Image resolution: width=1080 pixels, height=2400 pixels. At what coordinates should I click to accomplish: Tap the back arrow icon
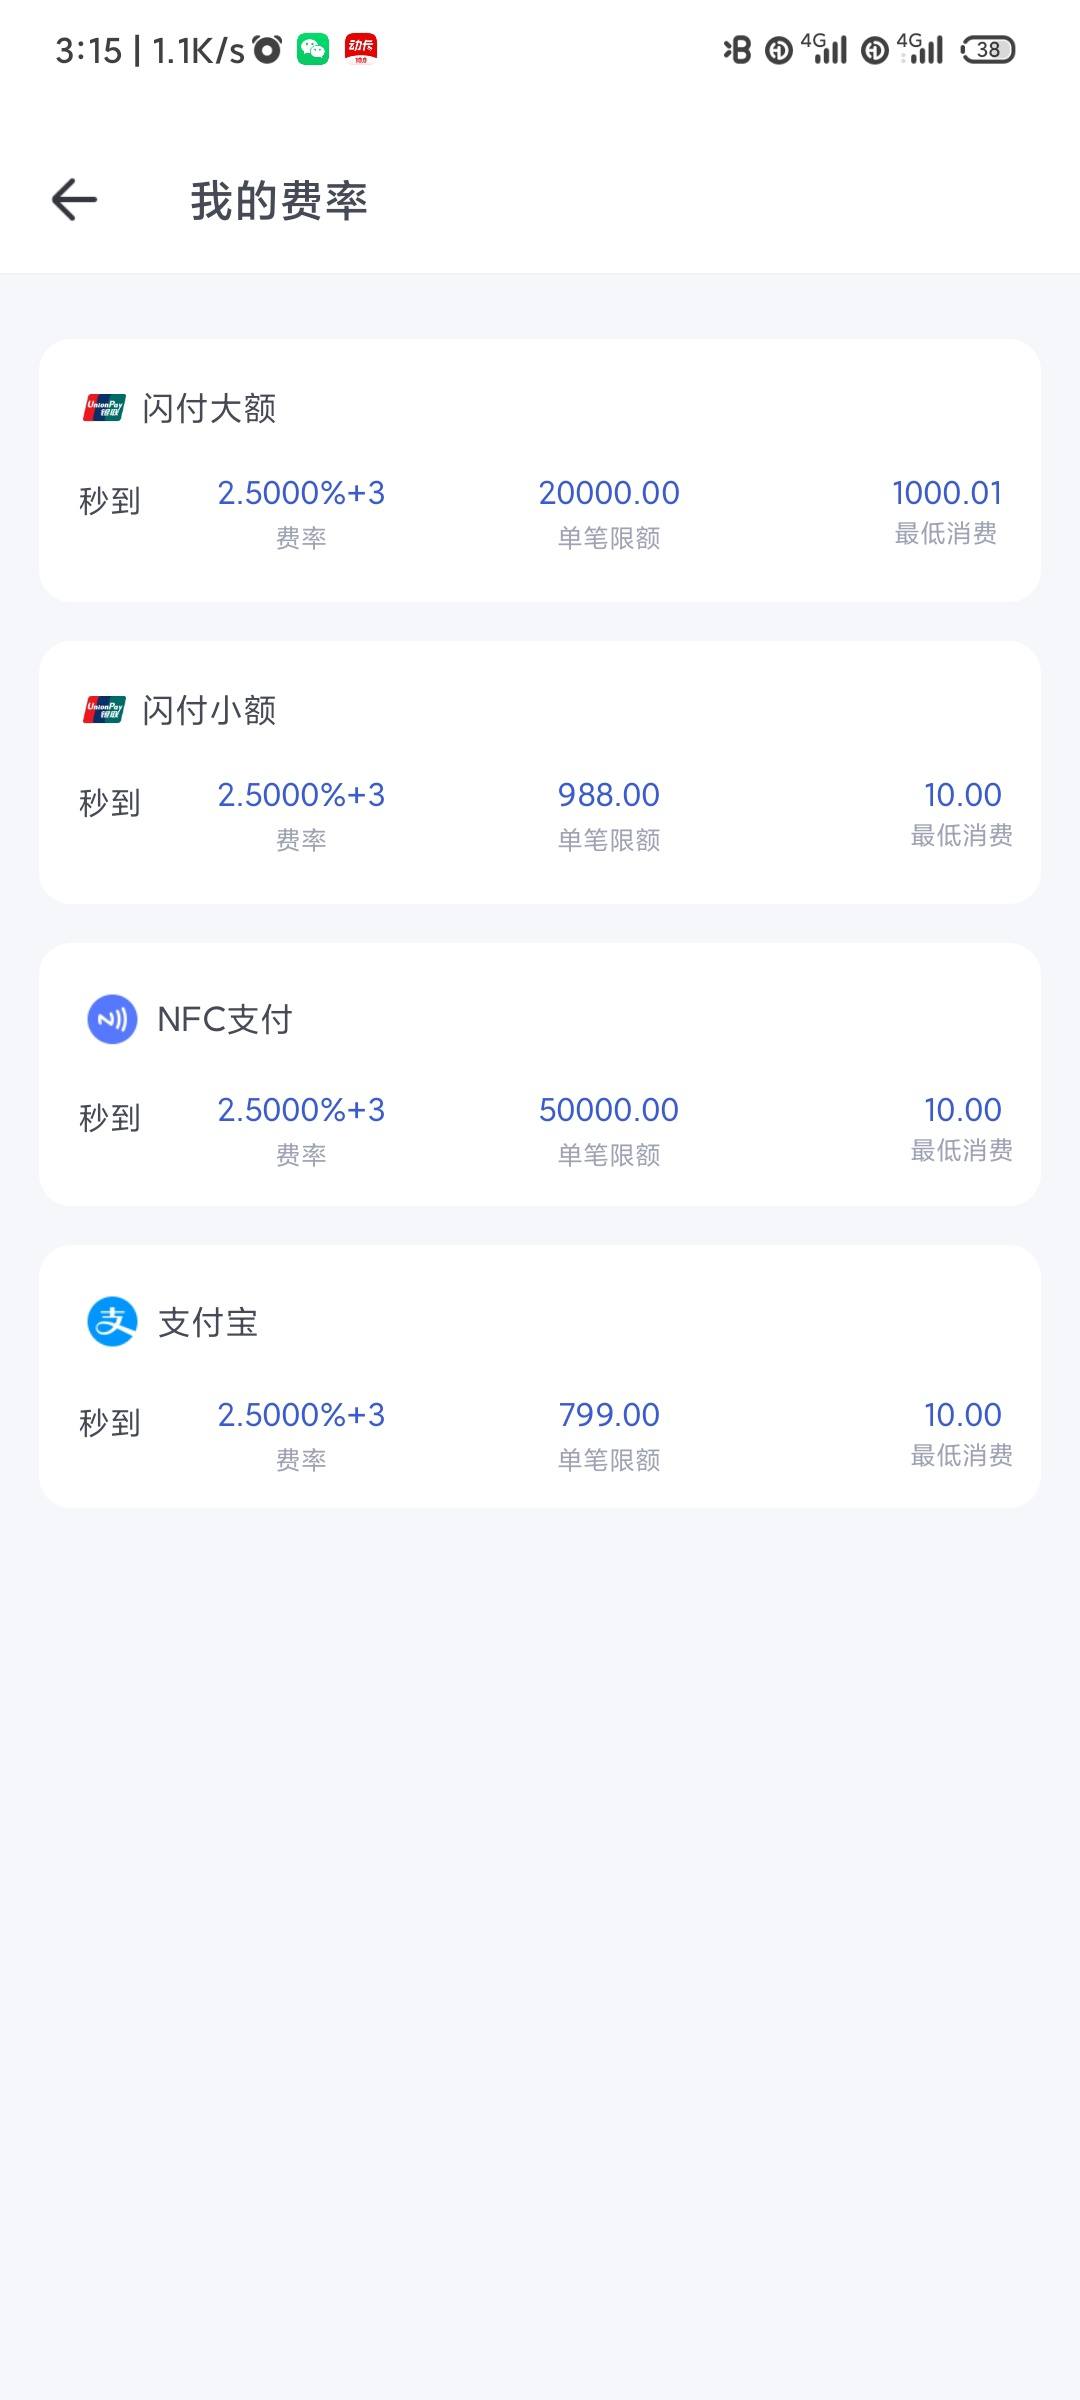pyautogui.click(x=74, y=200)
